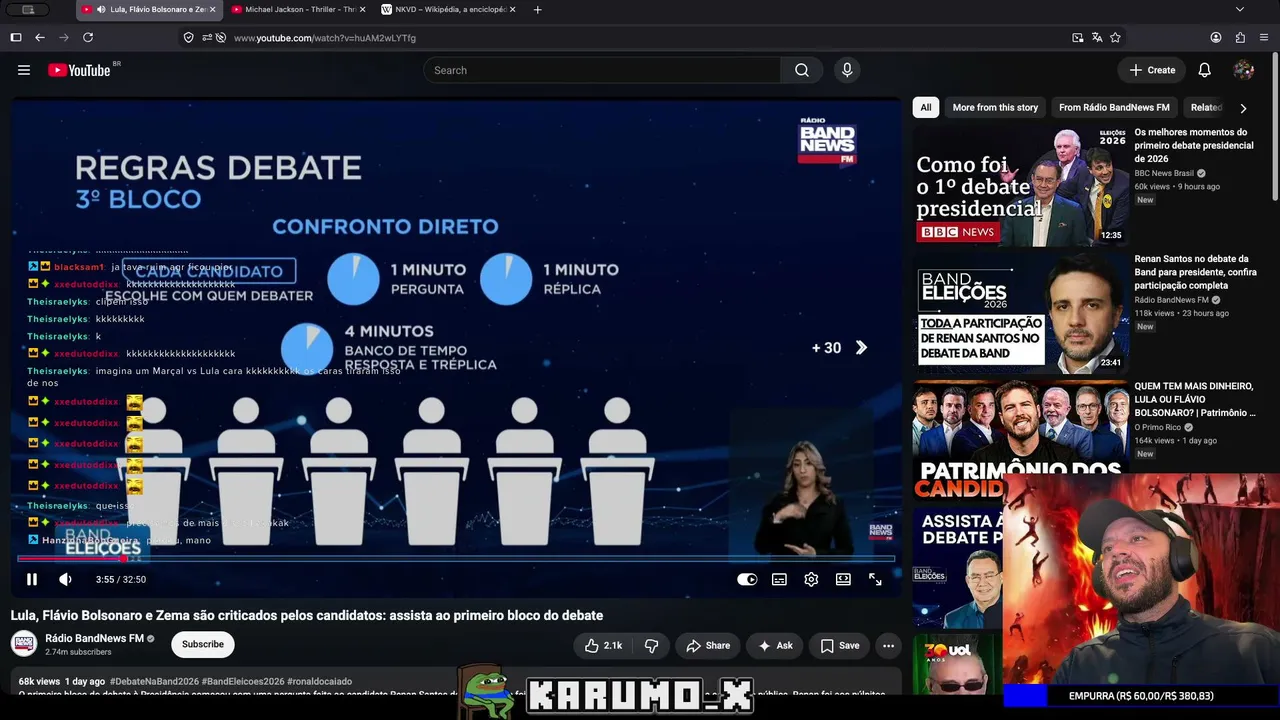Click the #BandEleicoes2026 hashtag
1280x720 pixels.
tap(243, 682)
